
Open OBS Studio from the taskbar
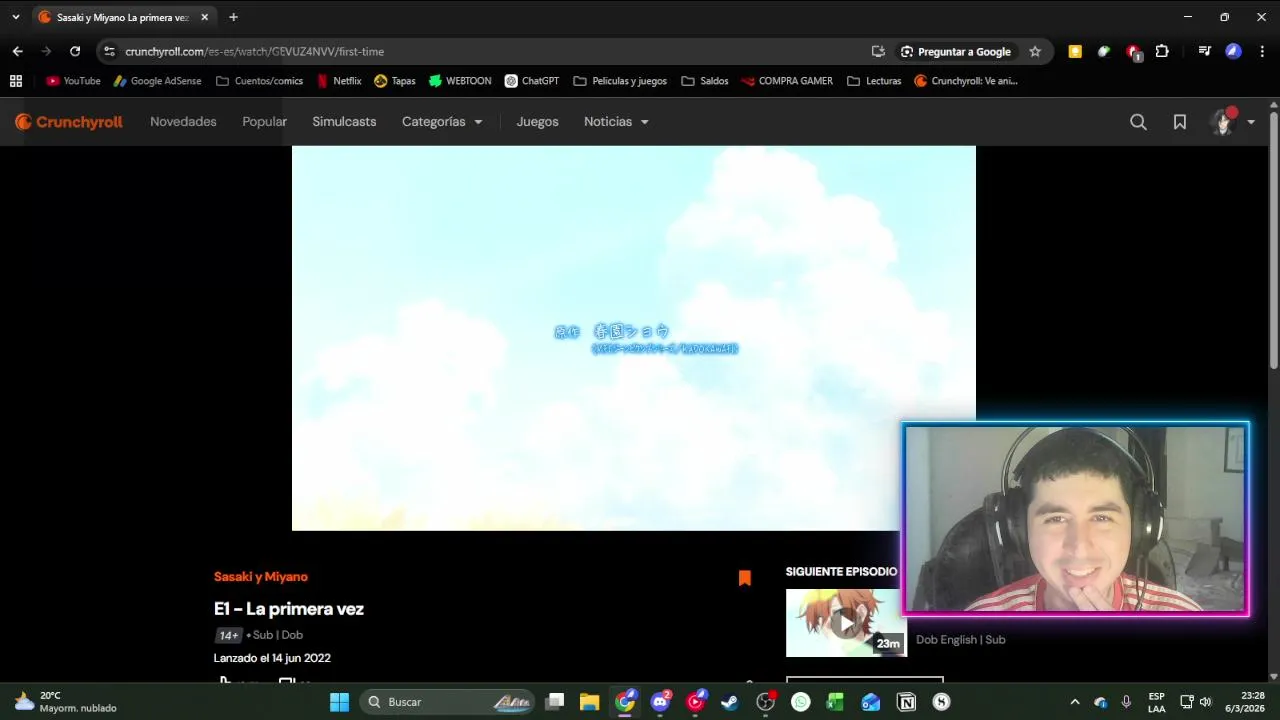click(x=766, y=702)
